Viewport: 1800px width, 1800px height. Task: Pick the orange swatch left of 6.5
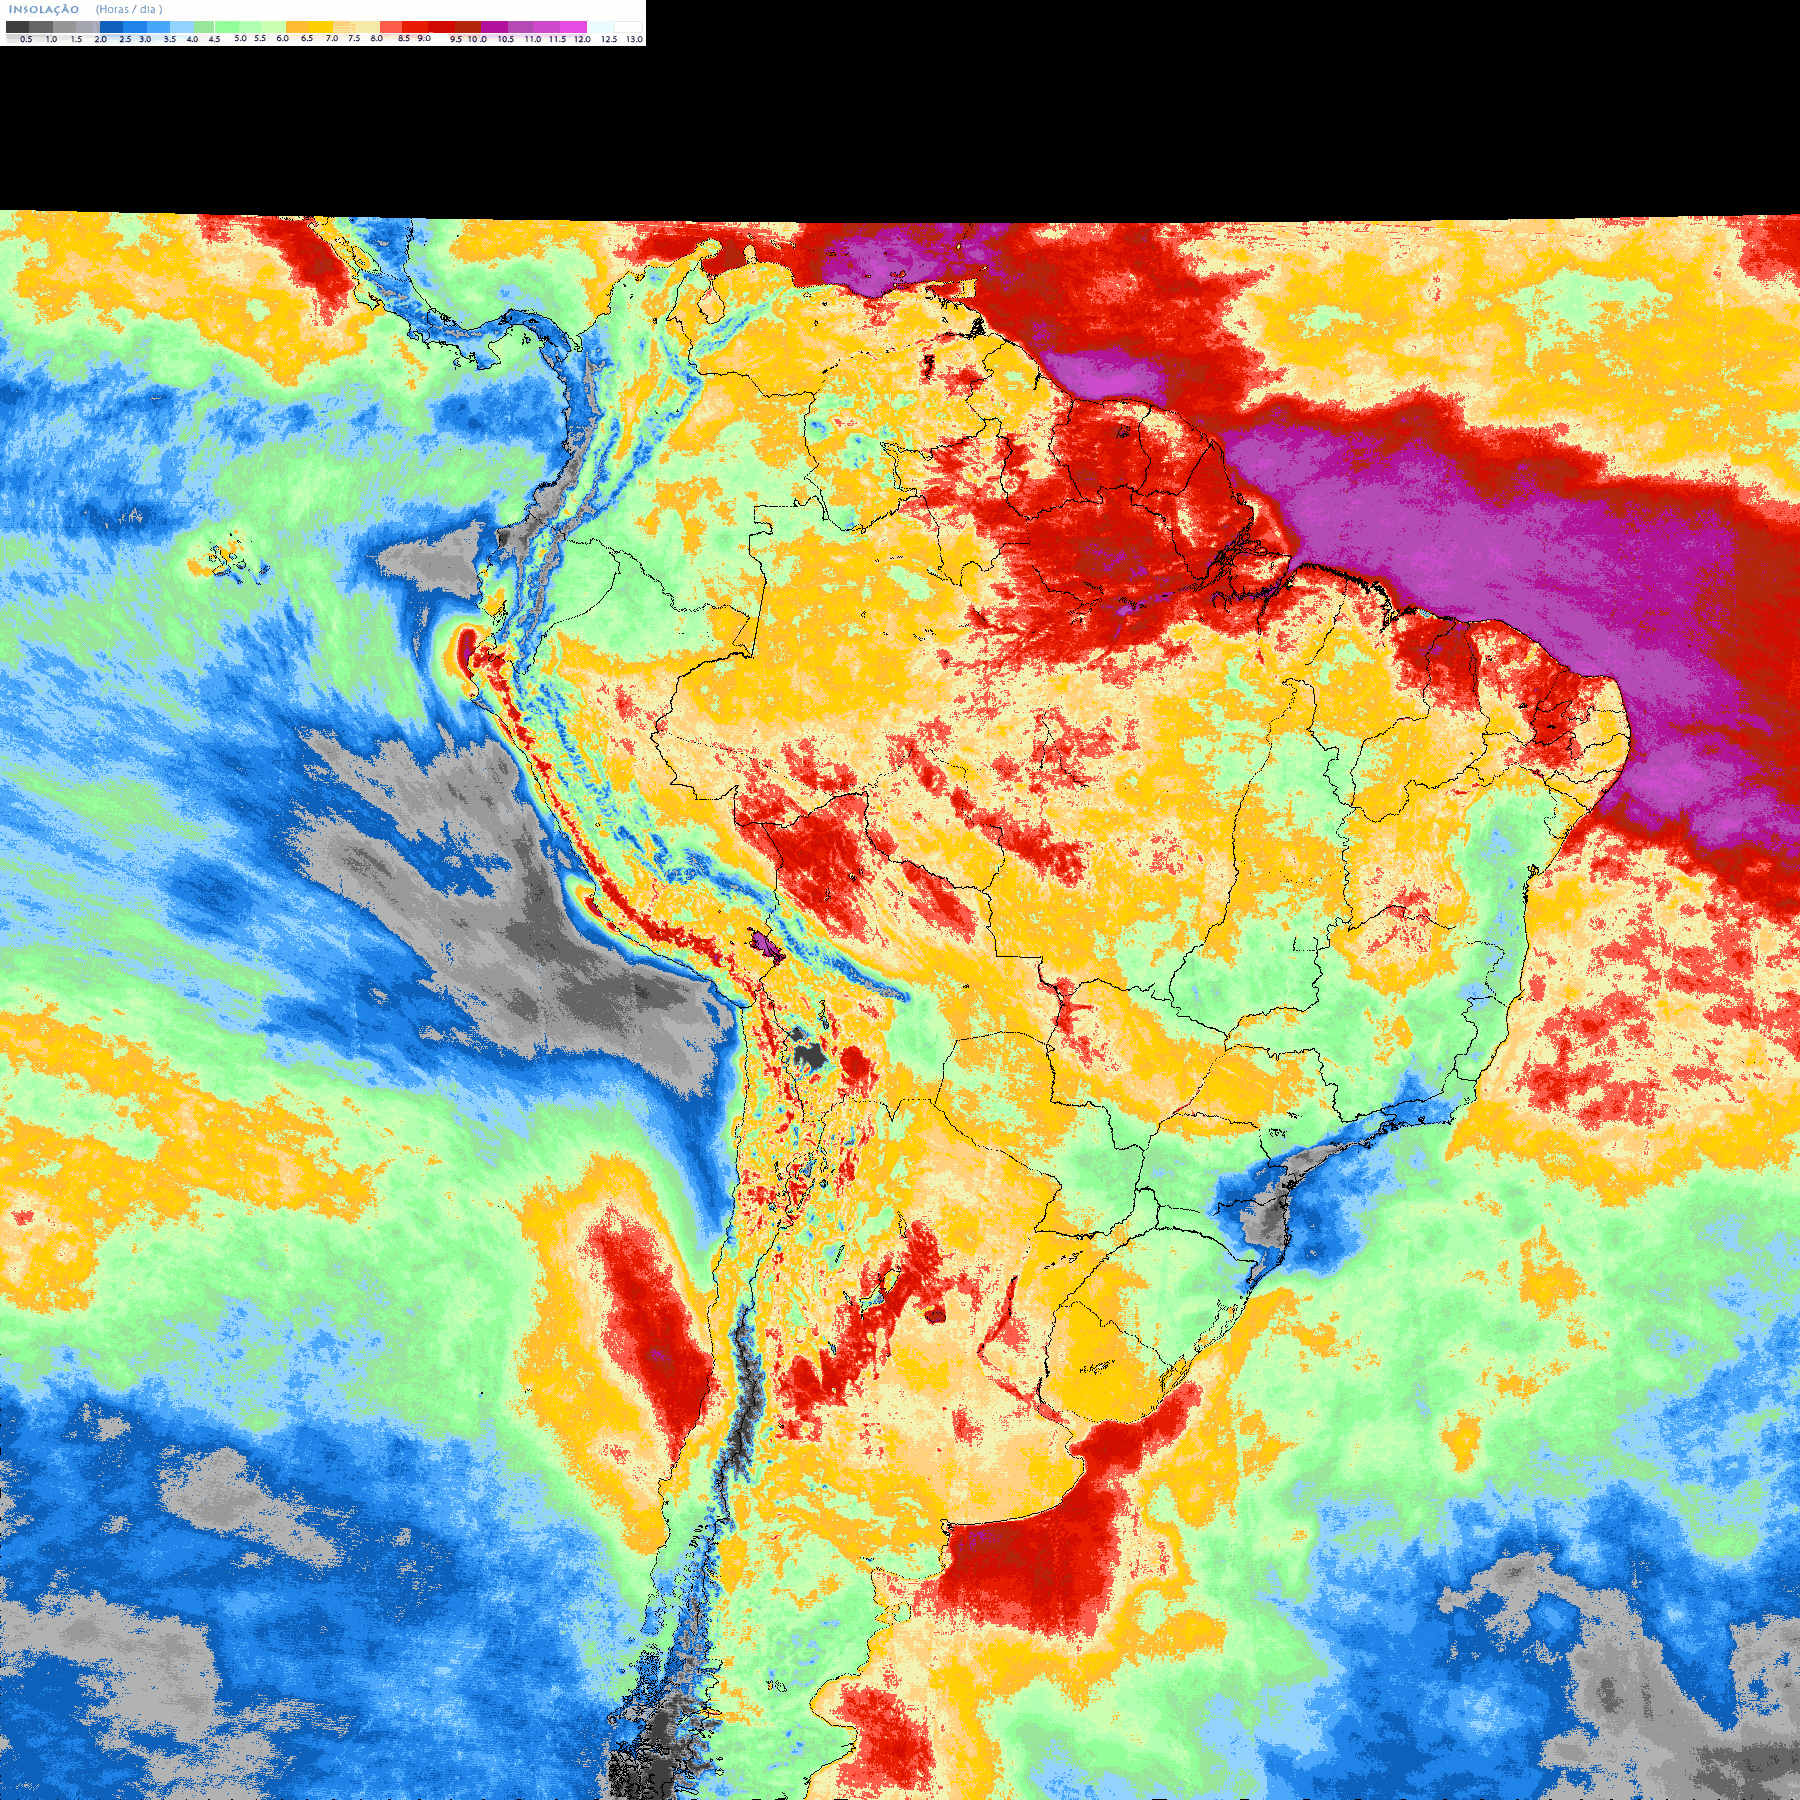297,27
